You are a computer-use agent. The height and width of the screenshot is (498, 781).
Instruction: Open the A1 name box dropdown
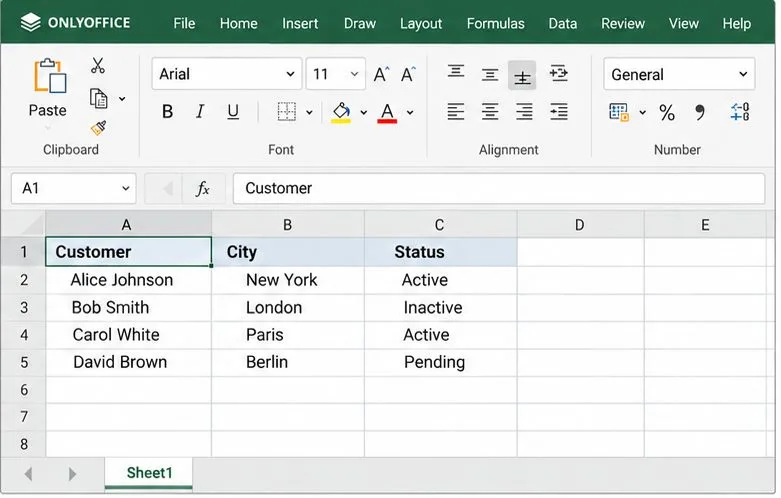126,188
